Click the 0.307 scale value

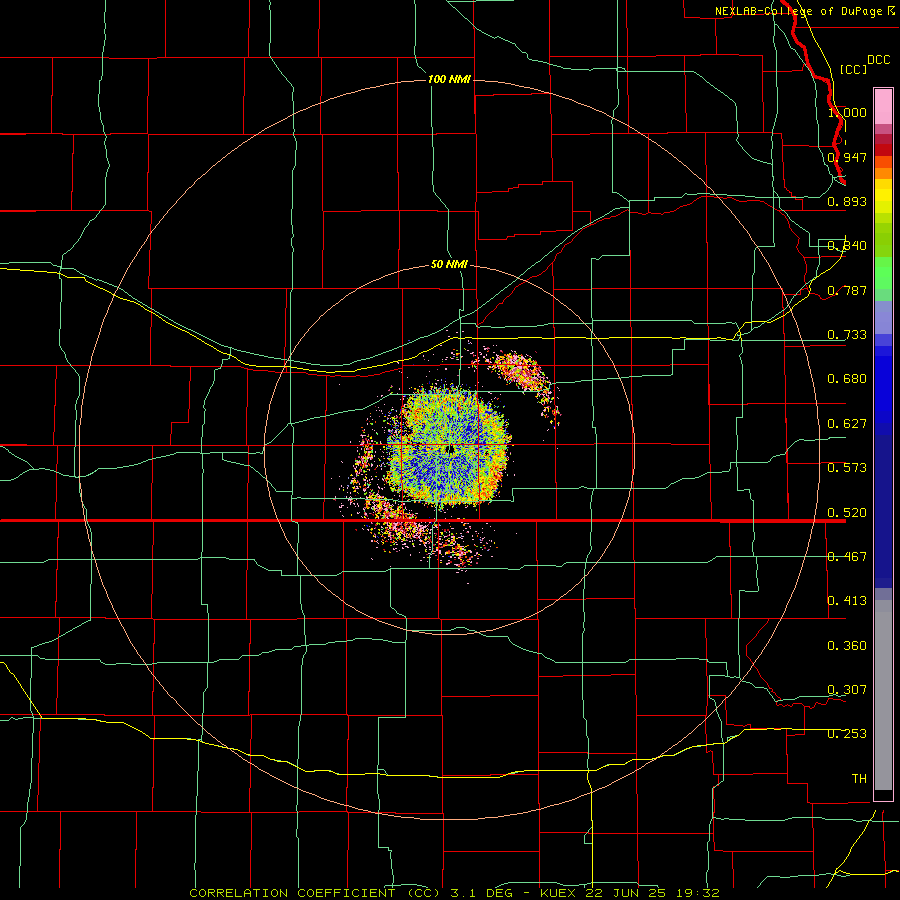(847, 689)
